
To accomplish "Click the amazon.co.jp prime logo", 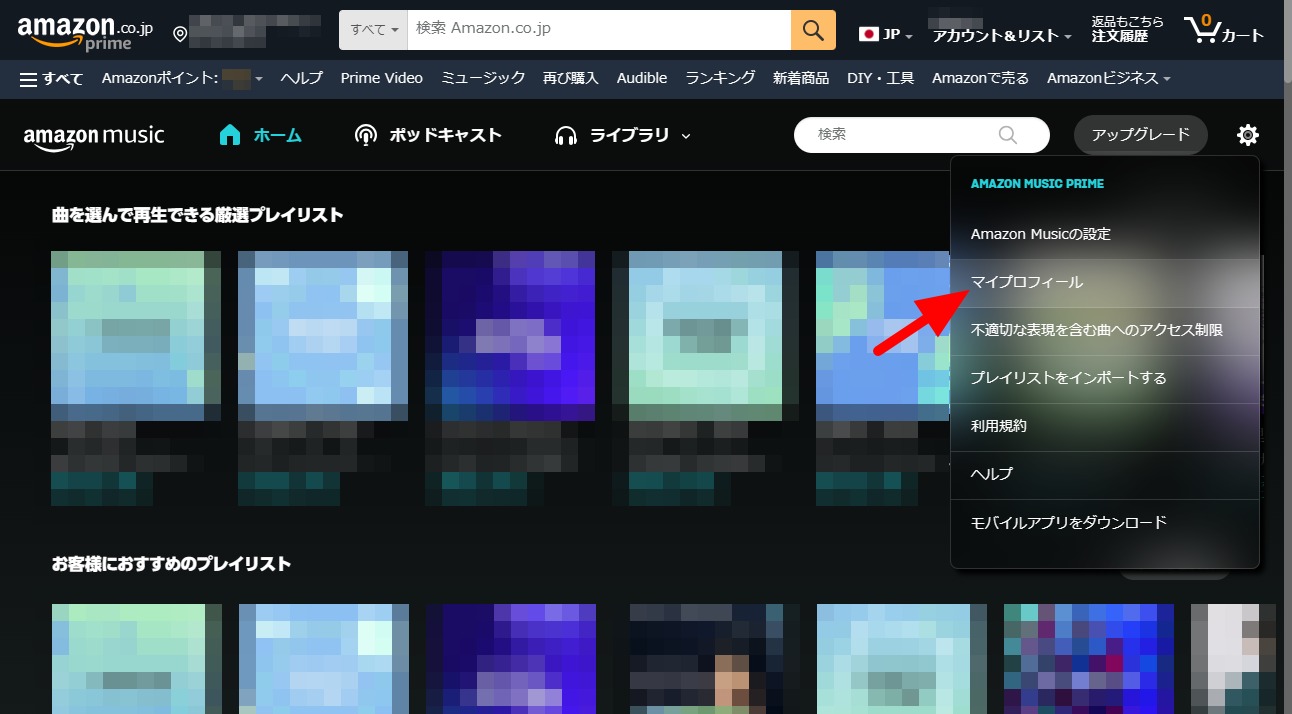I will (85, 32).
